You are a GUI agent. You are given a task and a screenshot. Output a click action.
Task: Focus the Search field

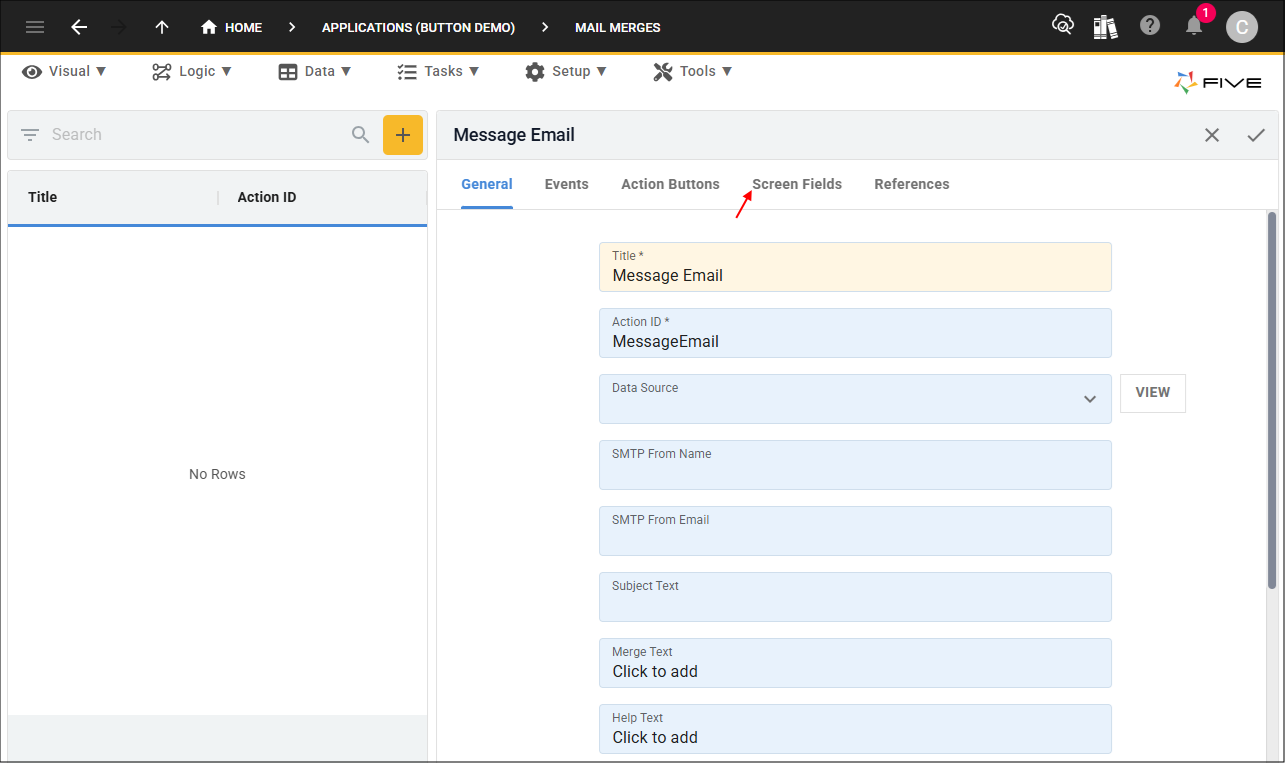click(195, 135)
